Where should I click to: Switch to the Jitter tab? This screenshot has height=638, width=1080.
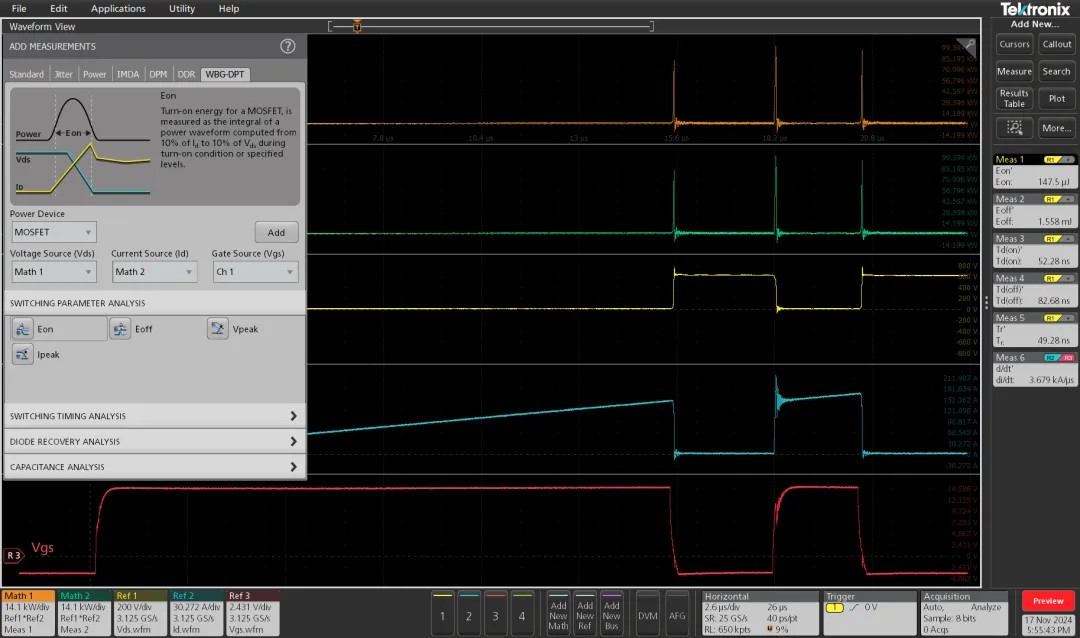[63, 74]
